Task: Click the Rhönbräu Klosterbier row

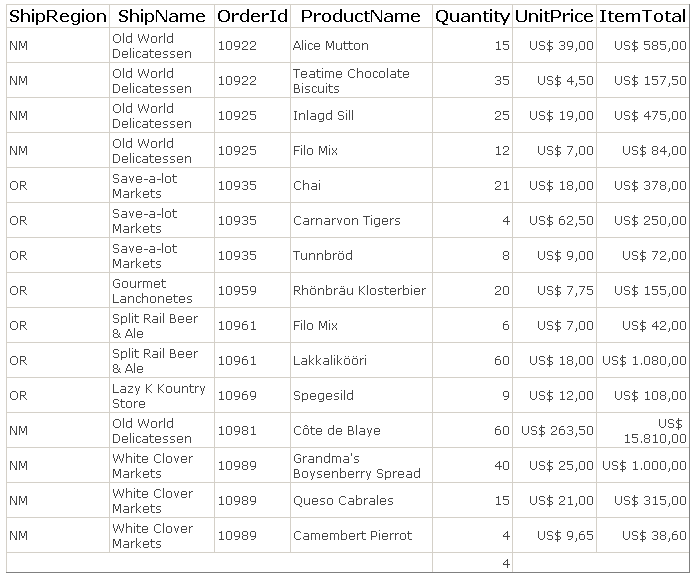Action: 359,291
